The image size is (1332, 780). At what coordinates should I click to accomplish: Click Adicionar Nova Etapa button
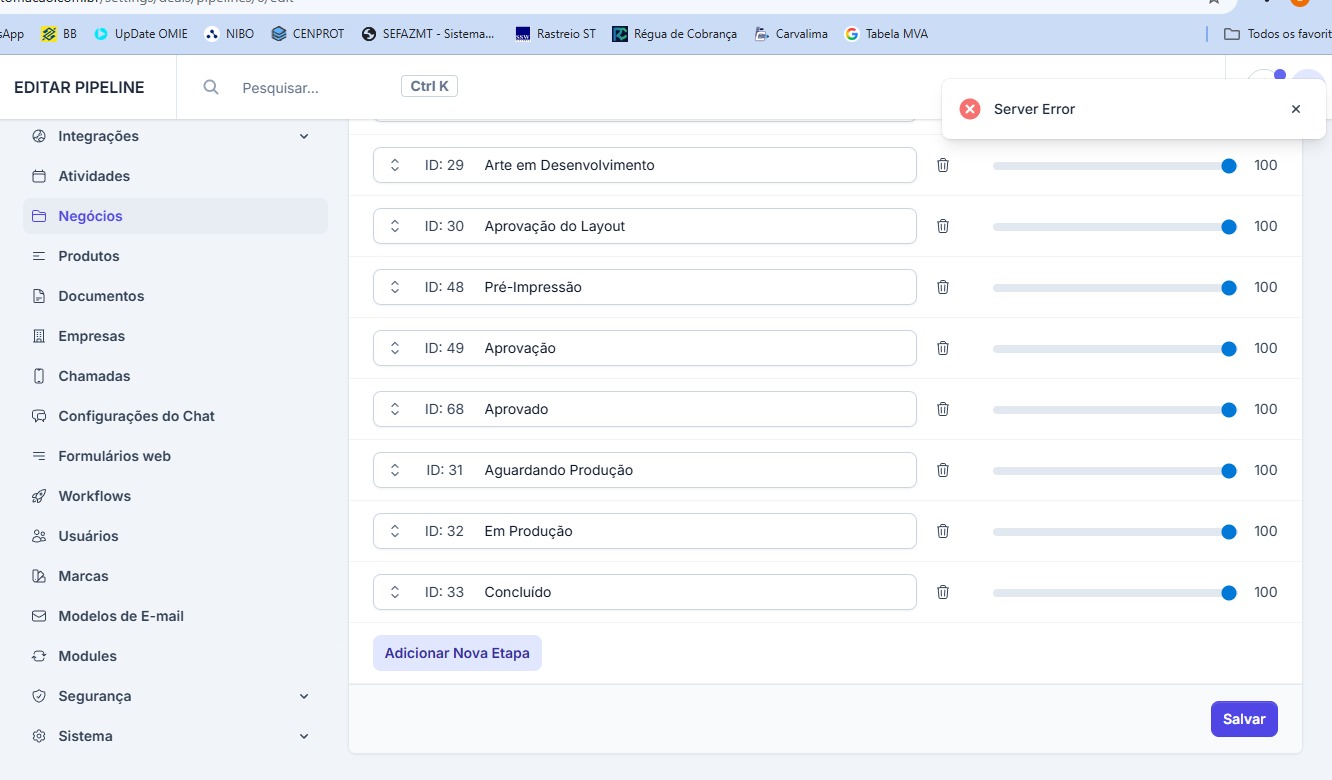[x=457, y=653]
